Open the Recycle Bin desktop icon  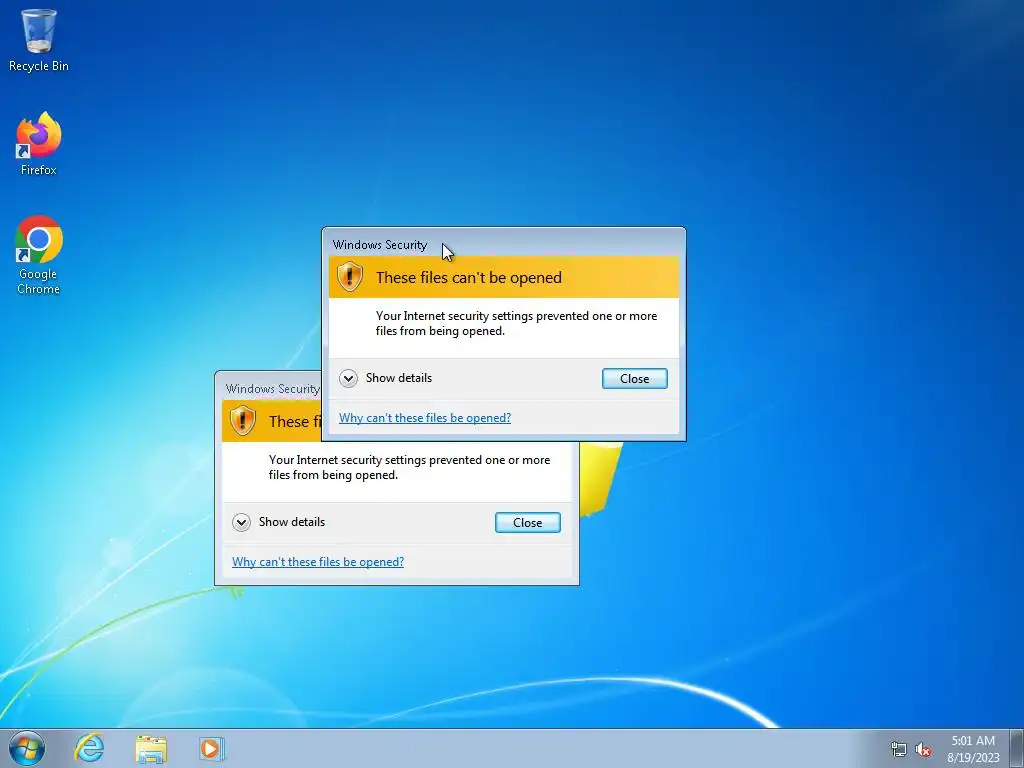tap(39, 40)
